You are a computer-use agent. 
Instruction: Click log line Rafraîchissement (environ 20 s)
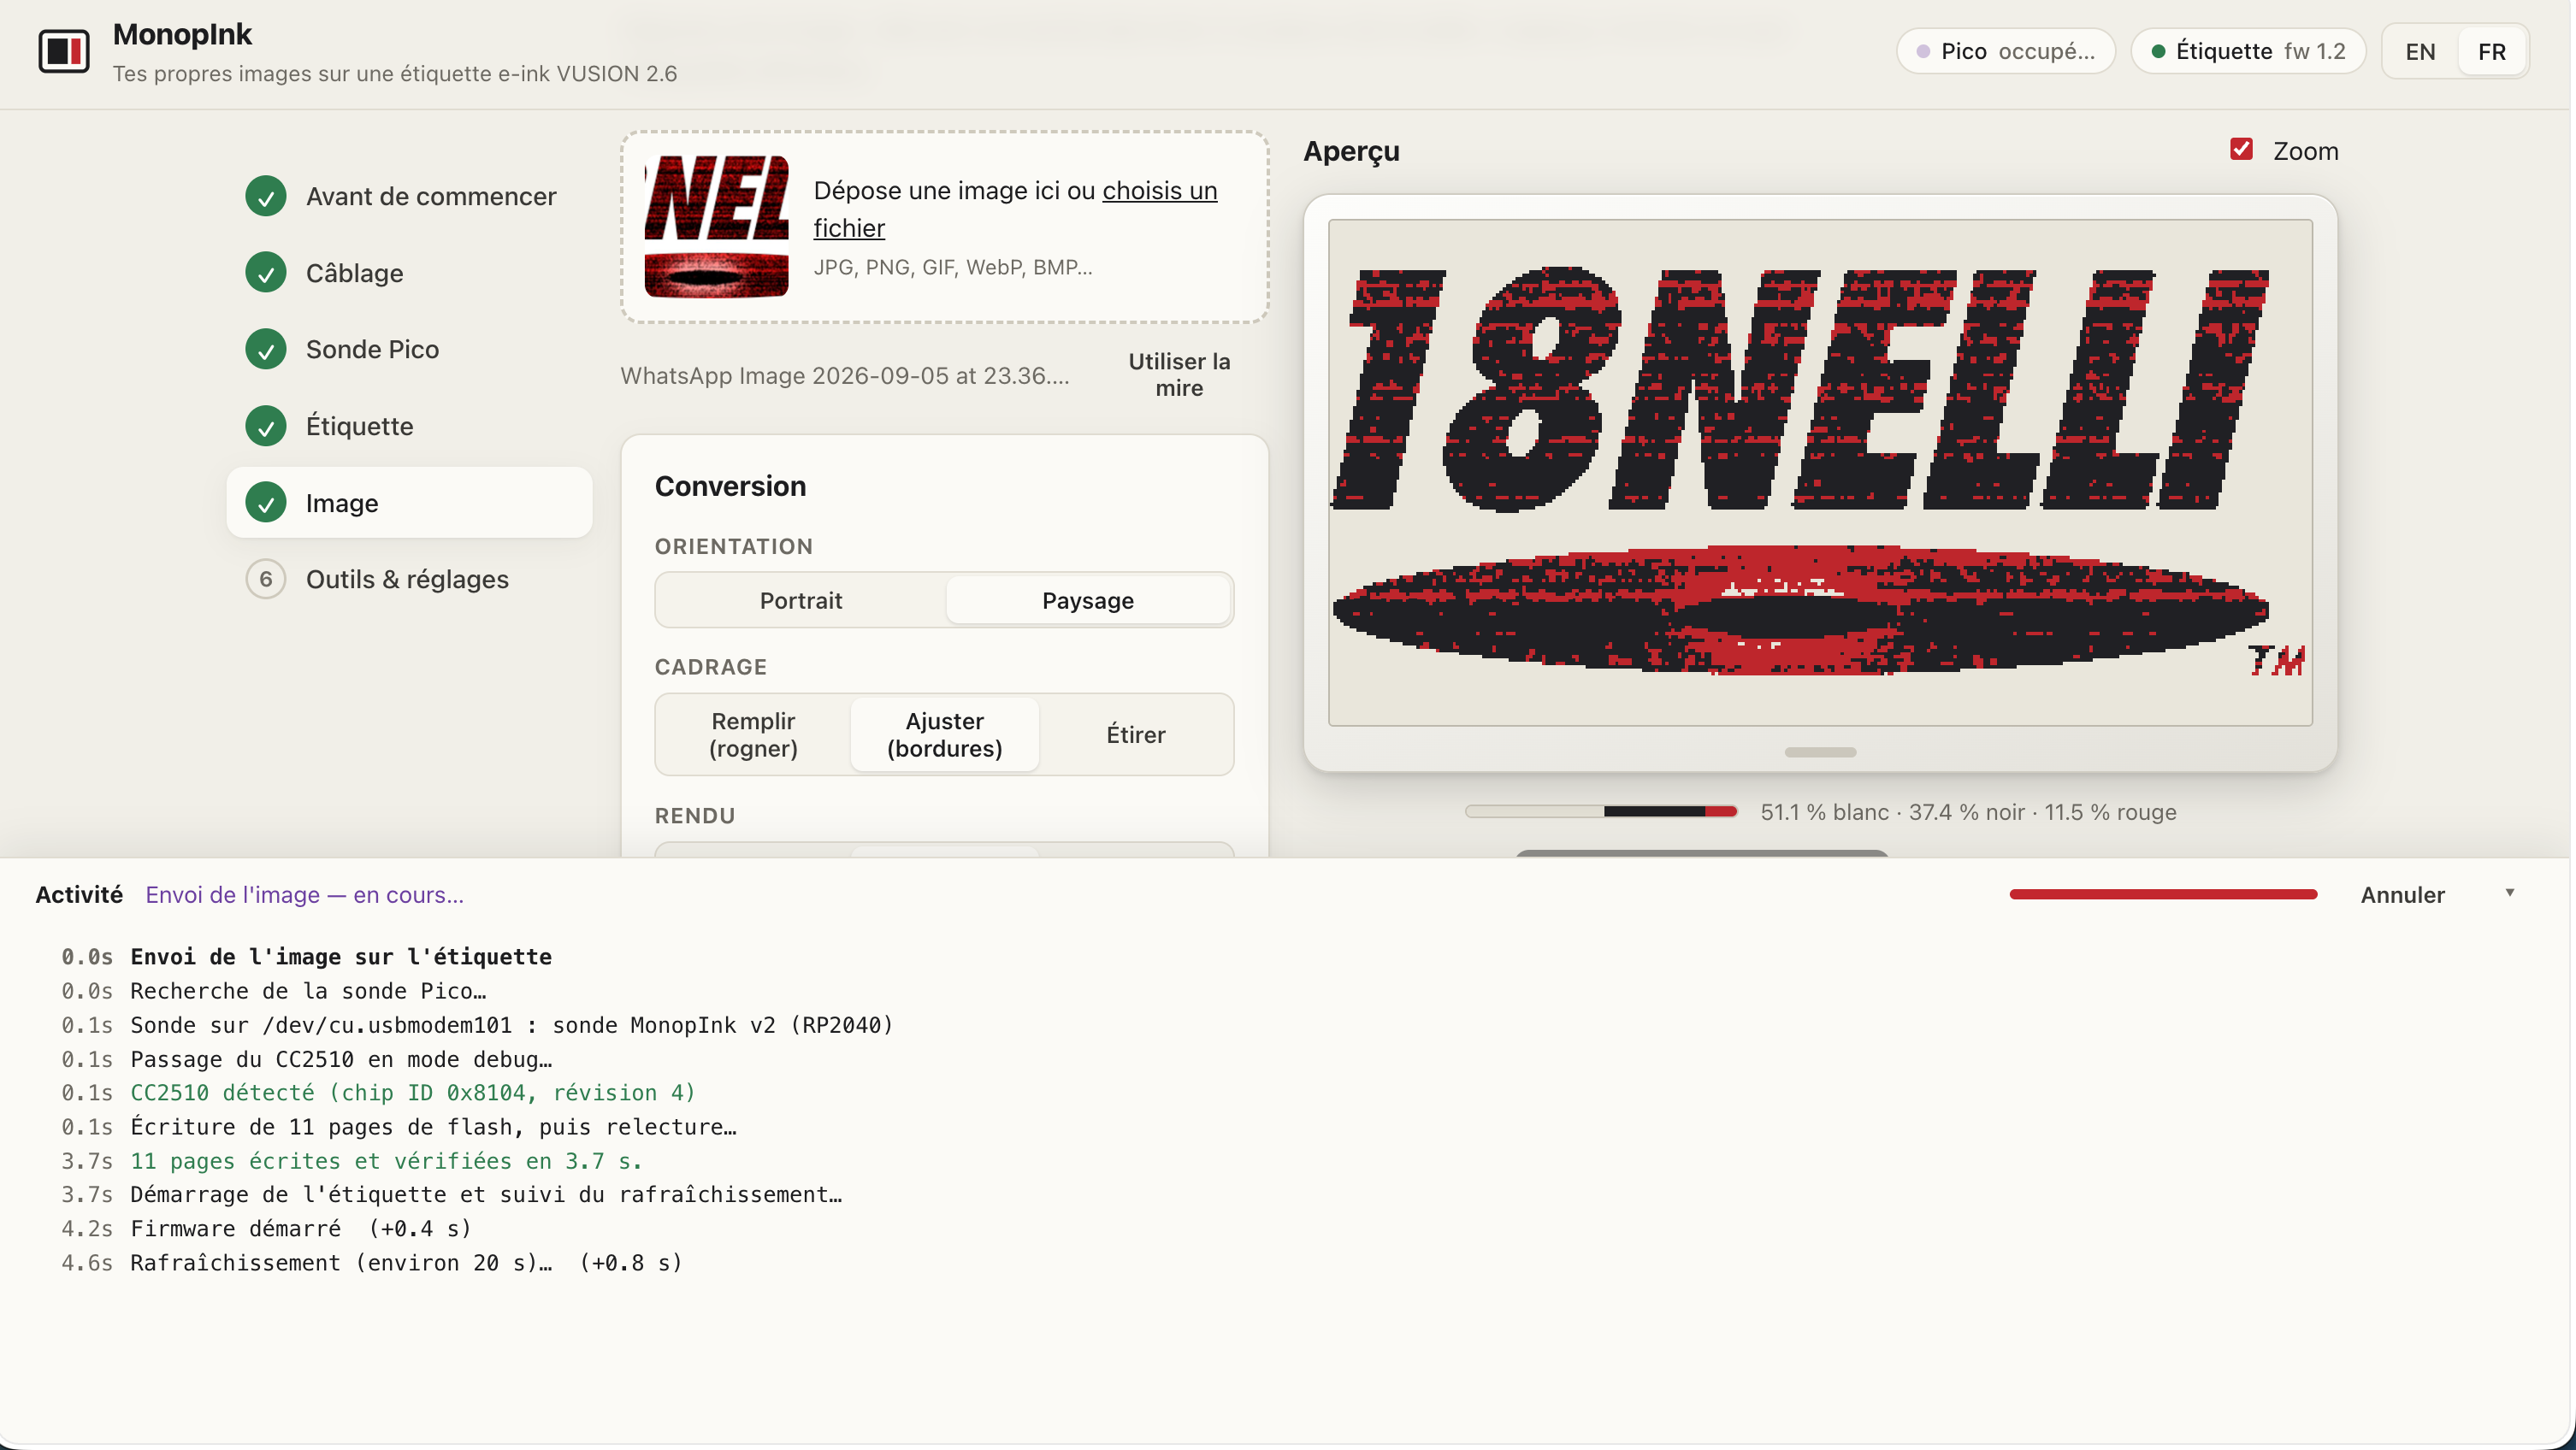click(x=406, y=1263)
